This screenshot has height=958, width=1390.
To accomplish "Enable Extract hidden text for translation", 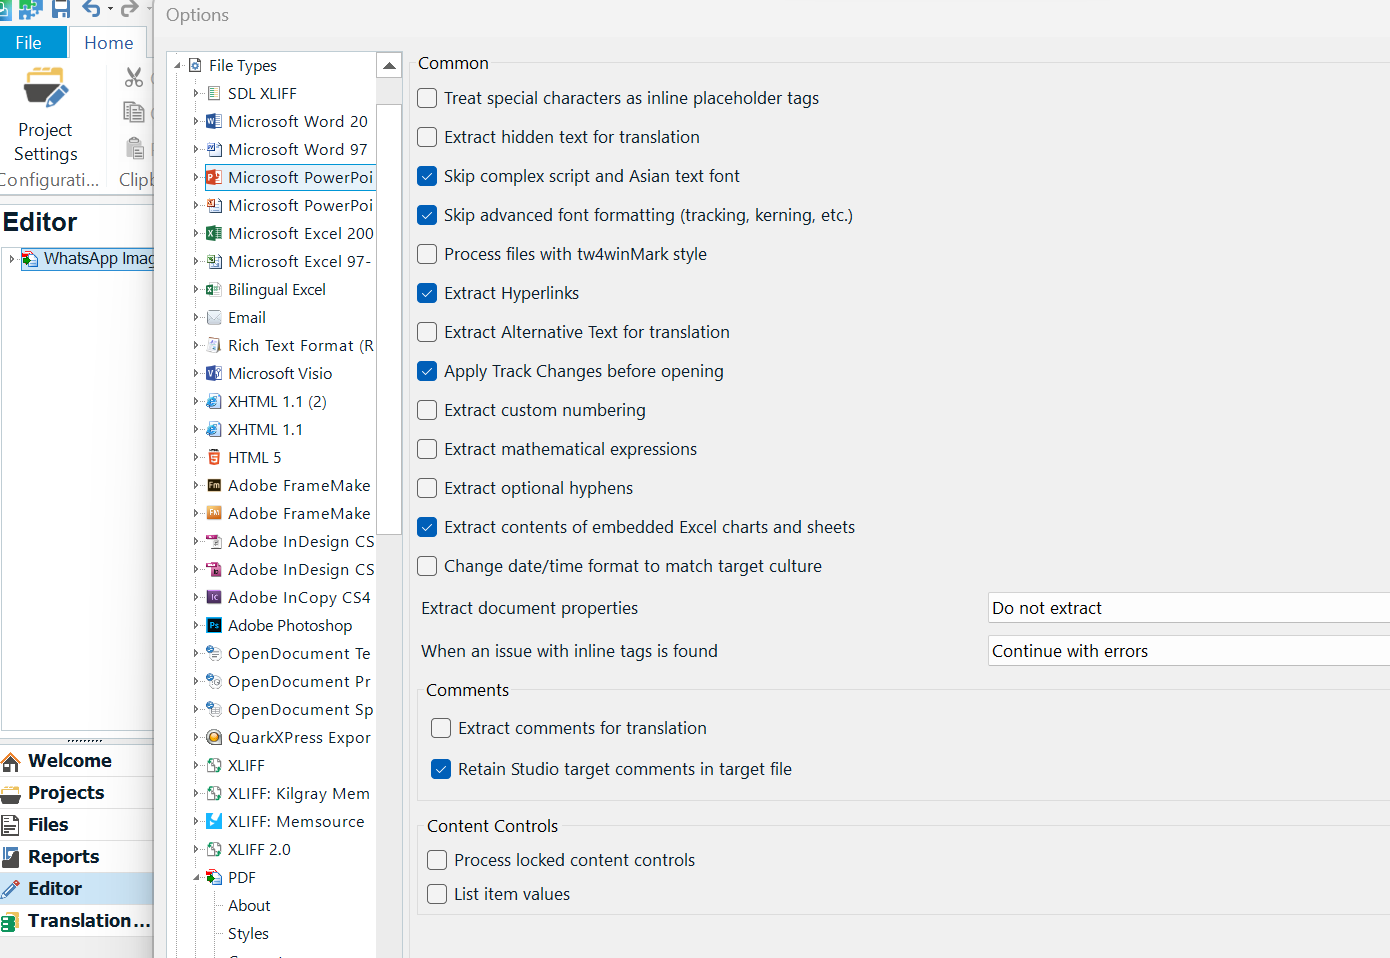I will [x=427, y=137].
